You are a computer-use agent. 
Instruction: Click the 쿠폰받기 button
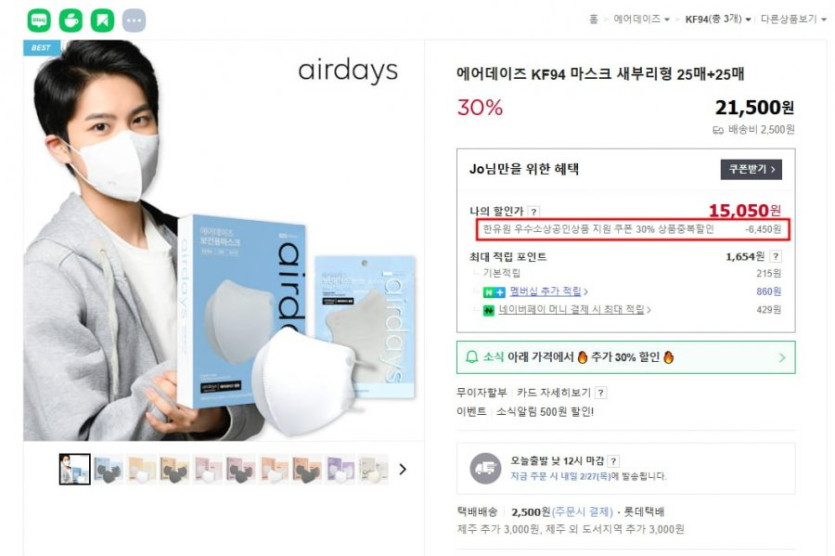click(751, 169)
